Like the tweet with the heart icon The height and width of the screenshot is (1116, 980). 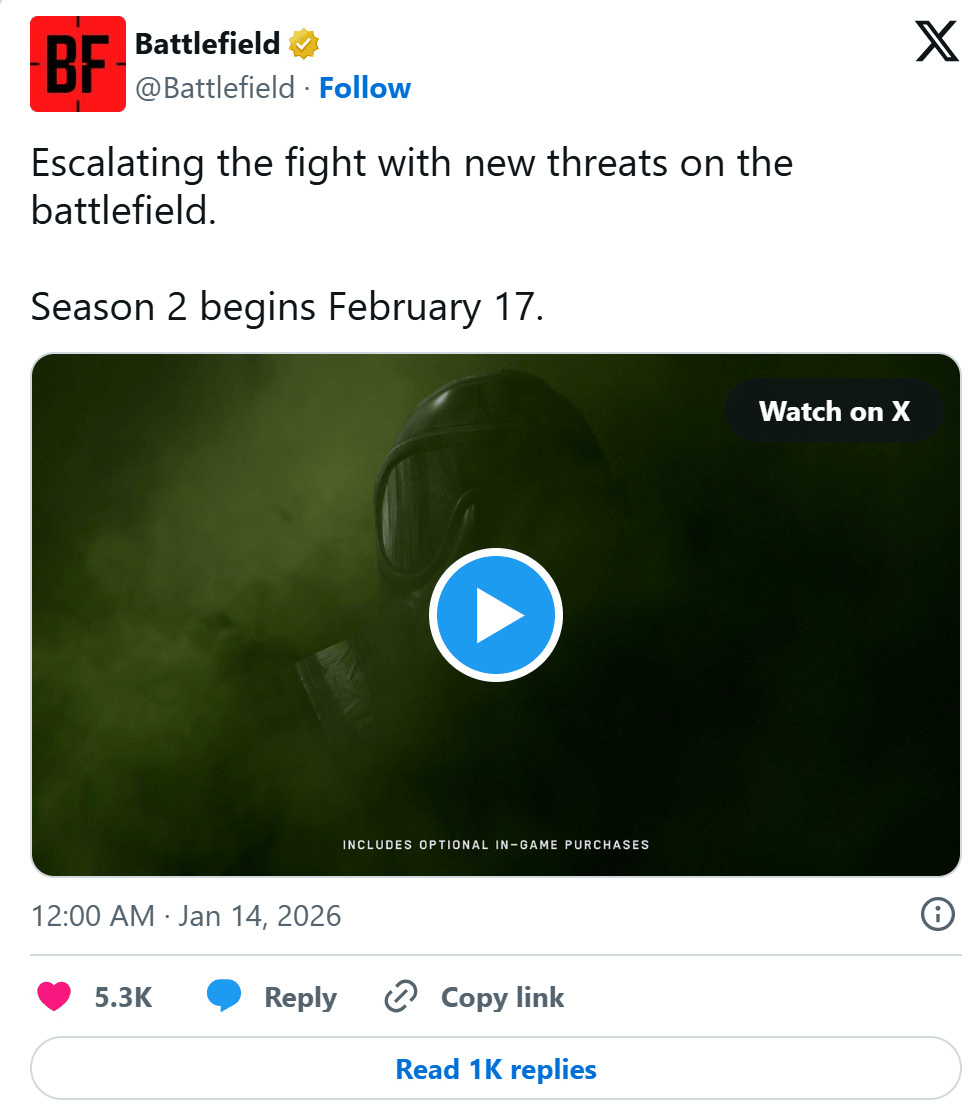pyautogui.click(x=54, y=996)
